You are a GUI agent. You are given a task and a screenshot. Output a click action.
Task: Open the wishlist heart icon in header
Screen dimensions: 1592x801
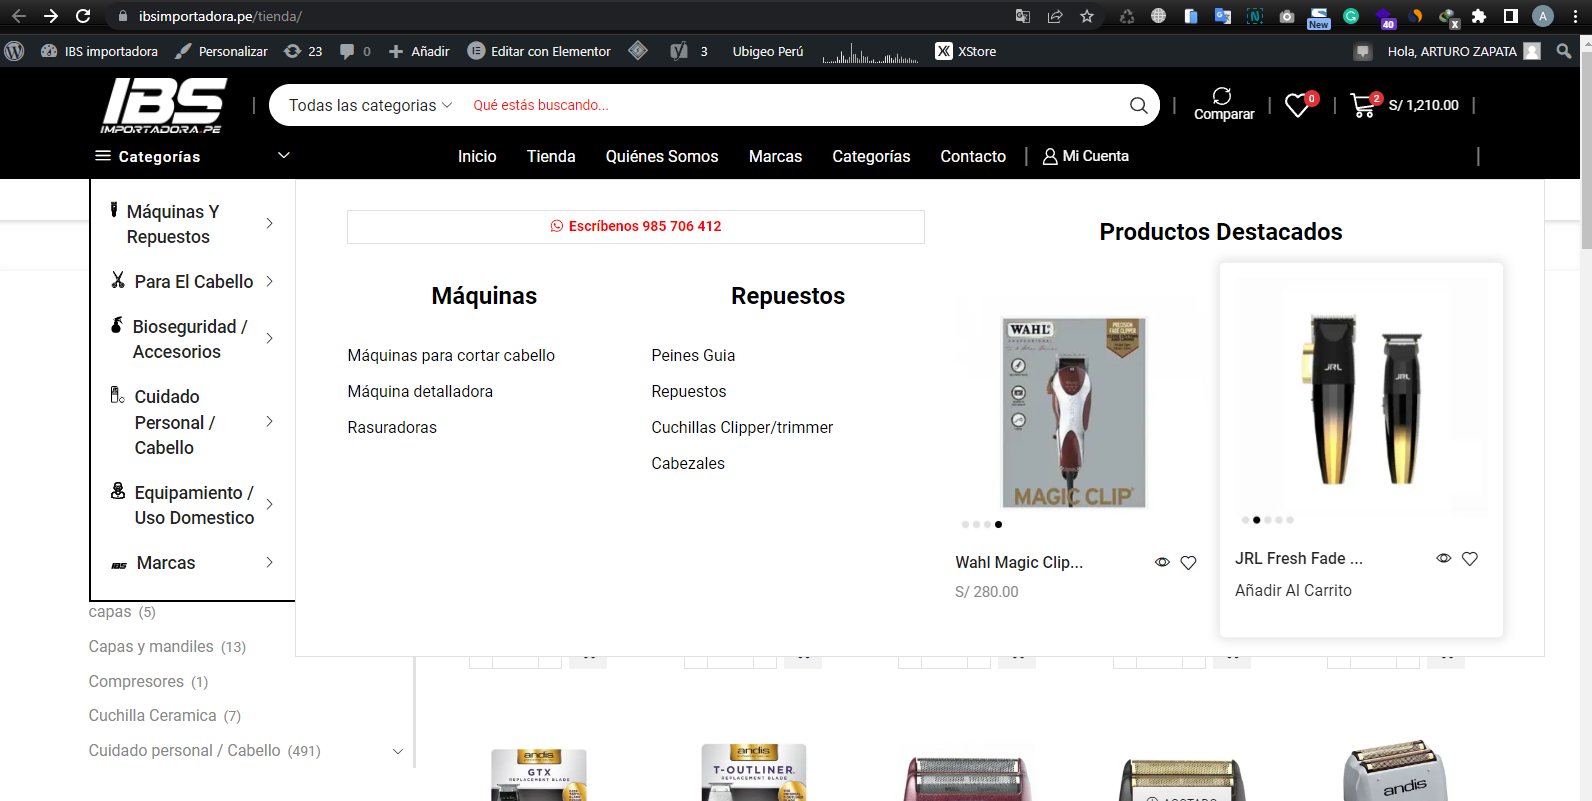click(1297, 105)
